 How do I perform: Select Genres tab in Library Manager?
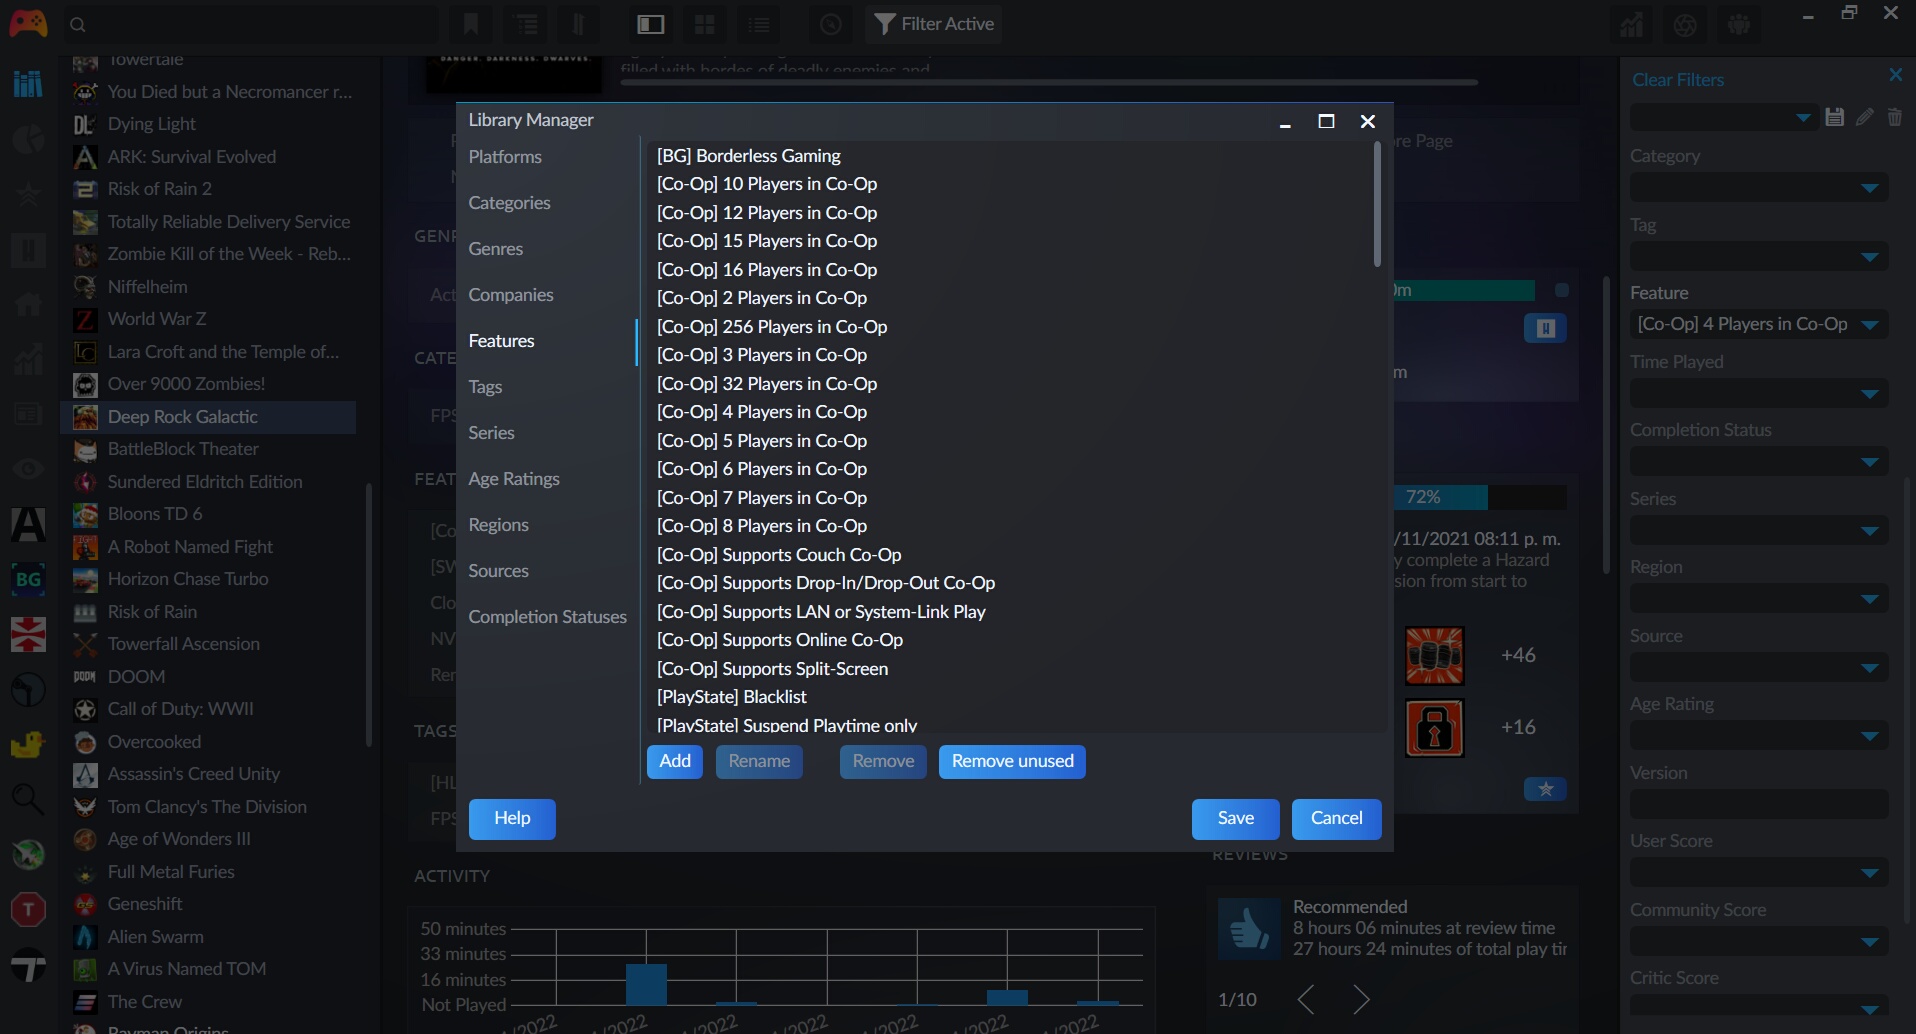(x=496, y=249)
